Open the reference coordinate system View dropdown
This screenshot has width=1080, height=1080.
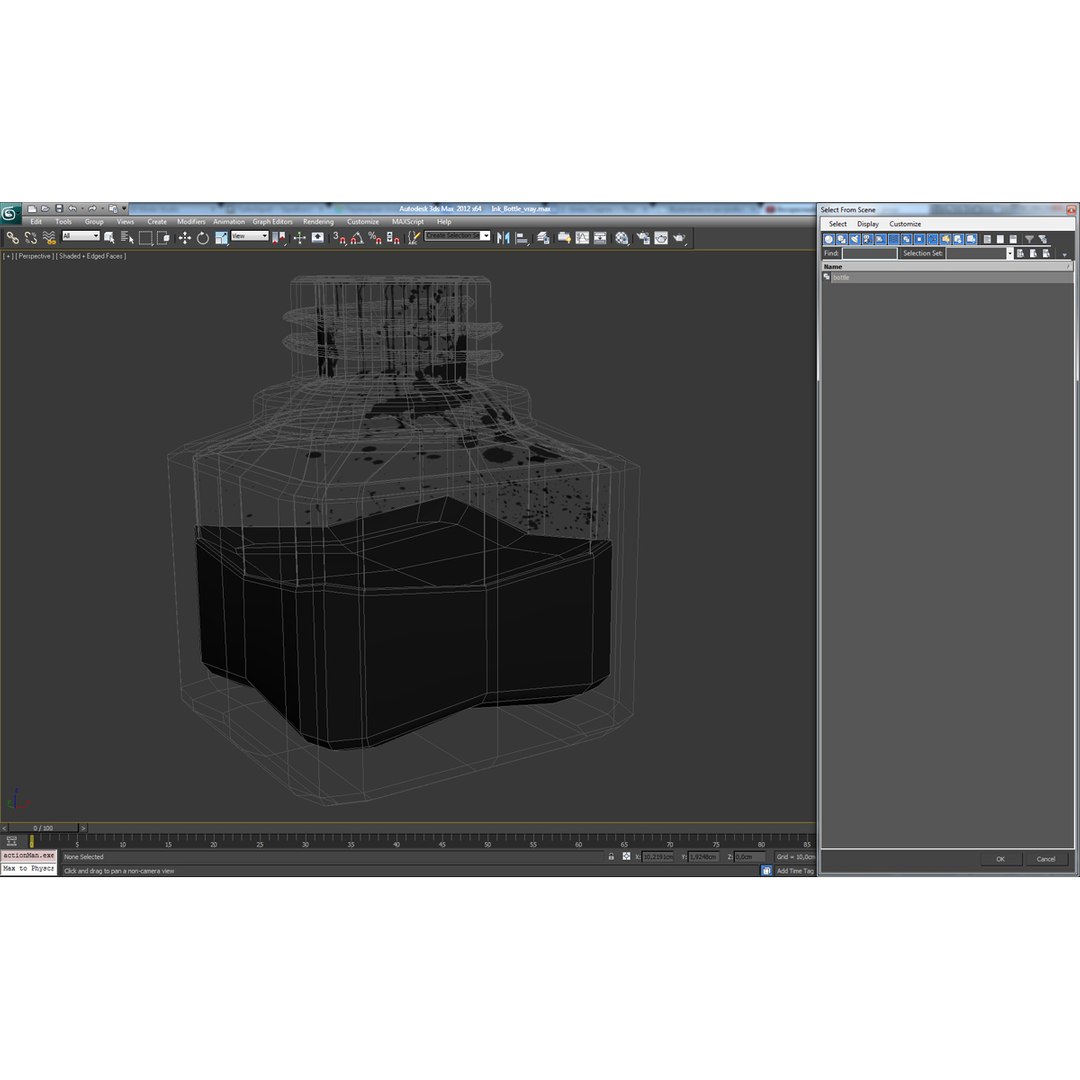click(249, 236)
